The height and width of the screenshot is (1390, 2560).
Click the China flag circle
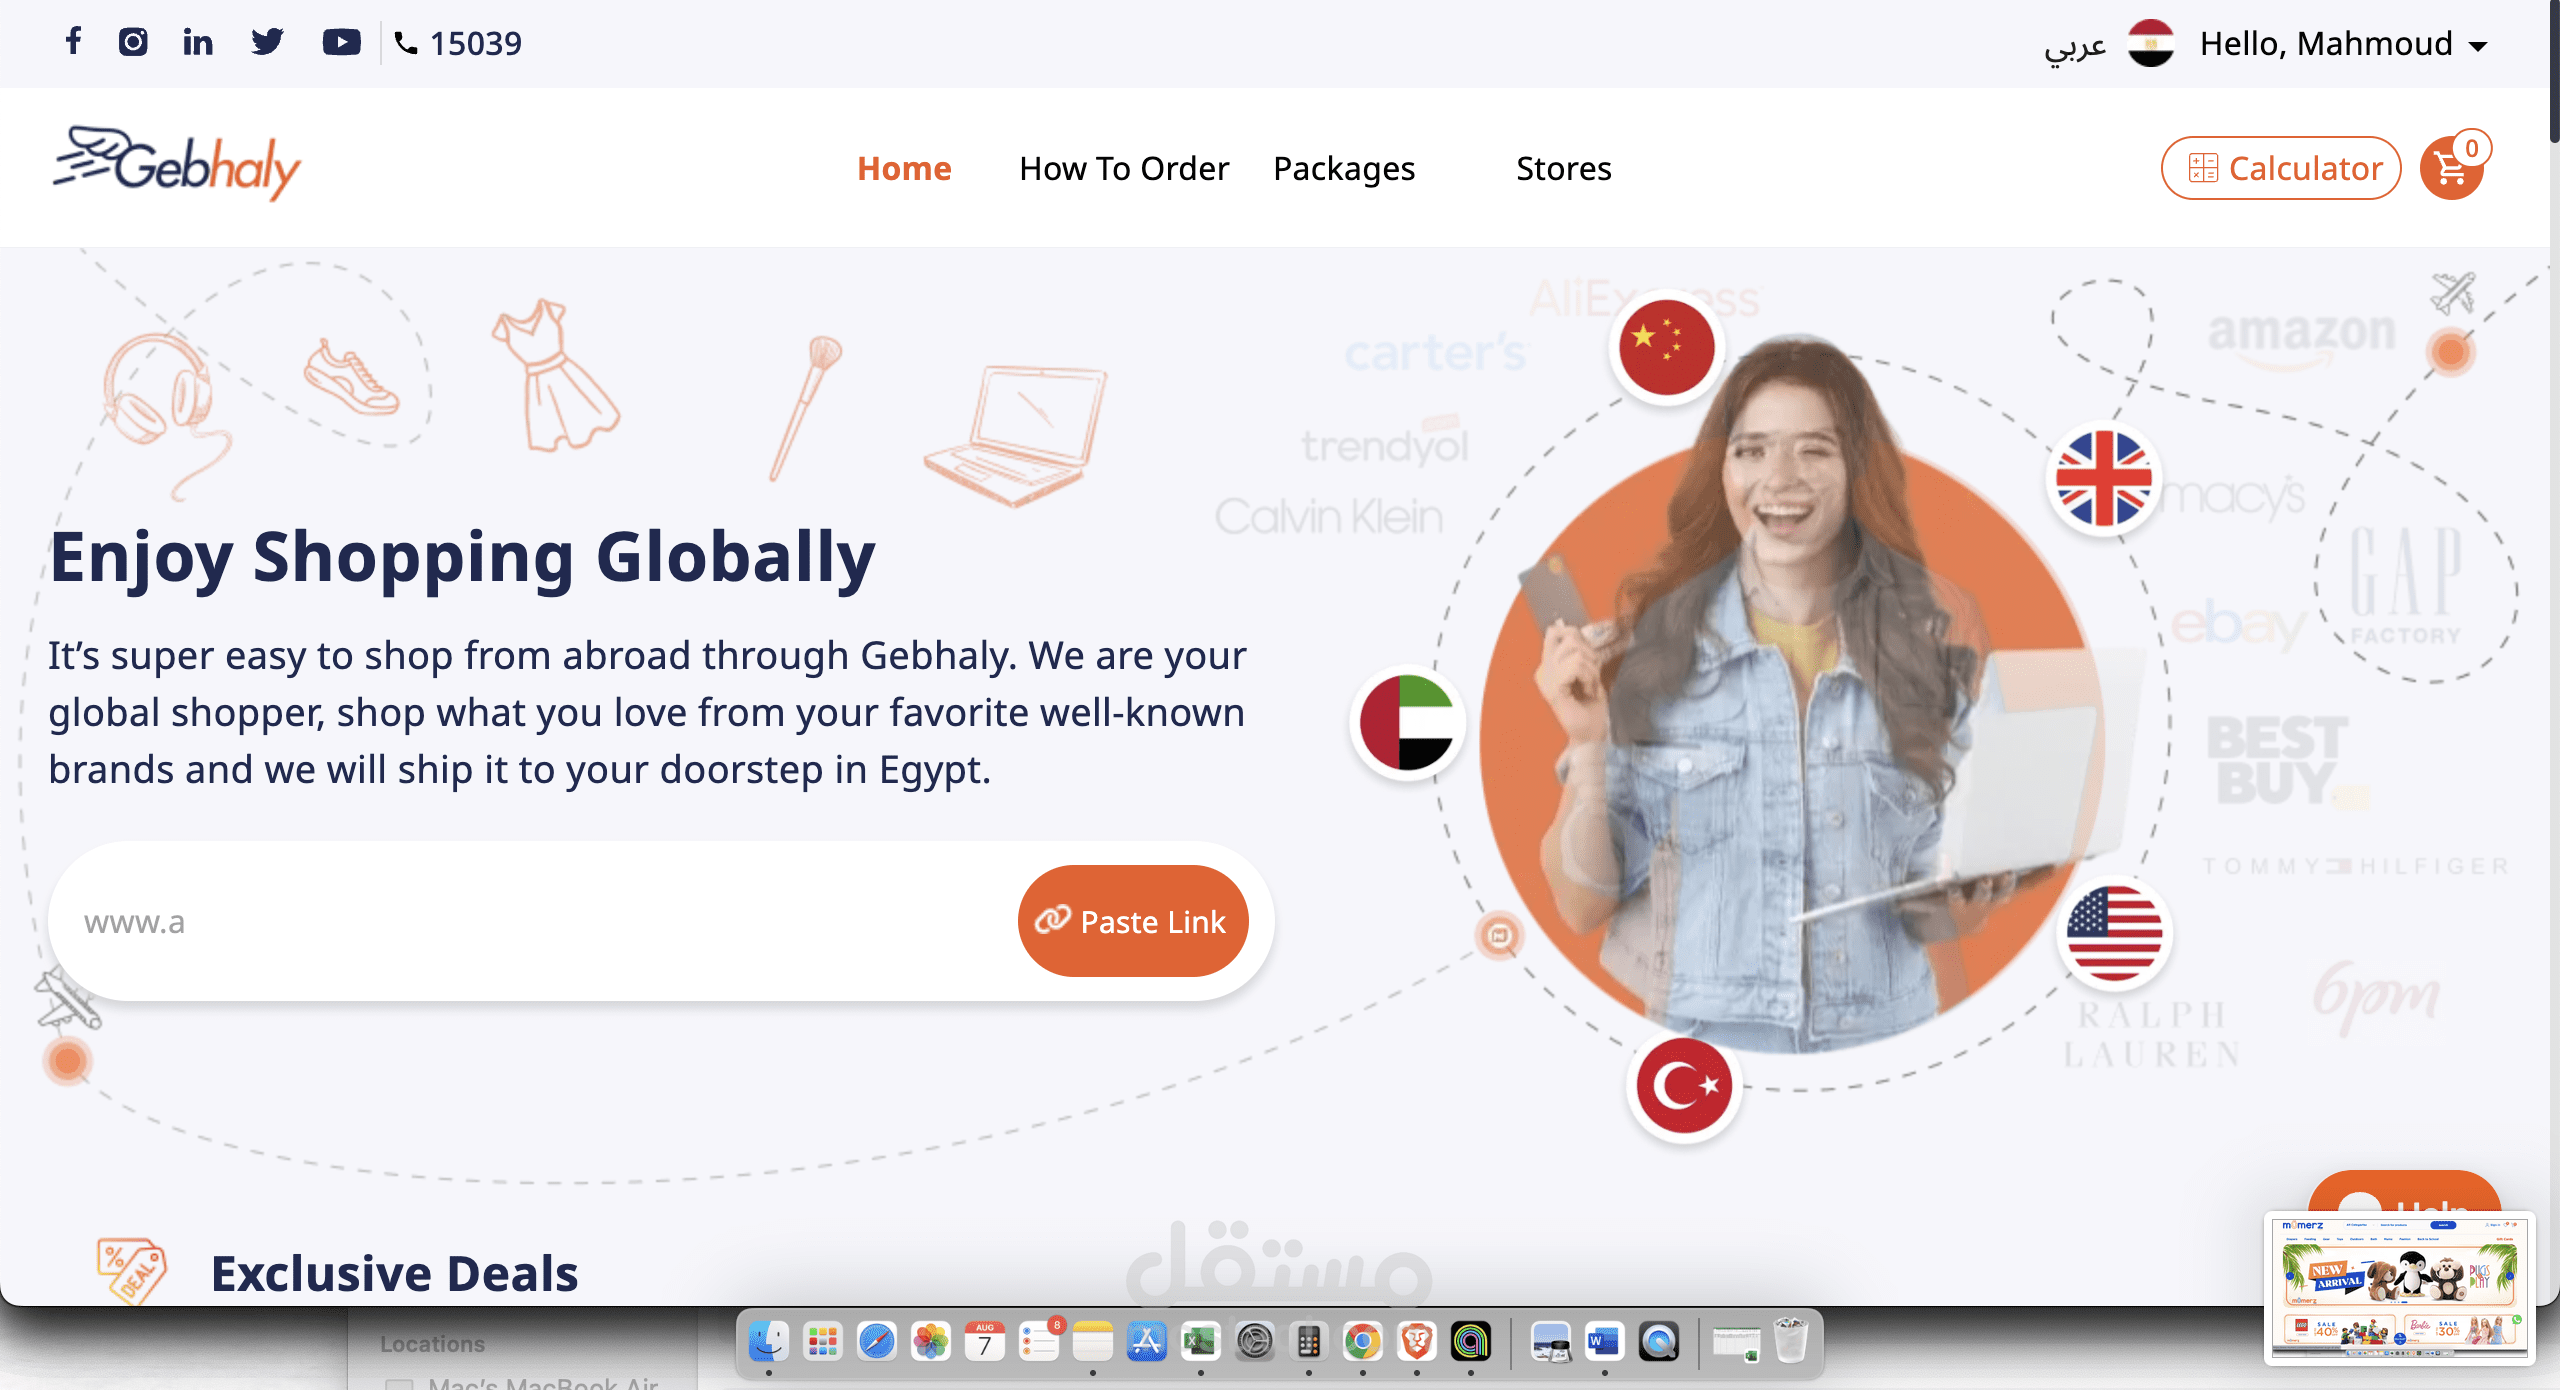point(1667,348)
